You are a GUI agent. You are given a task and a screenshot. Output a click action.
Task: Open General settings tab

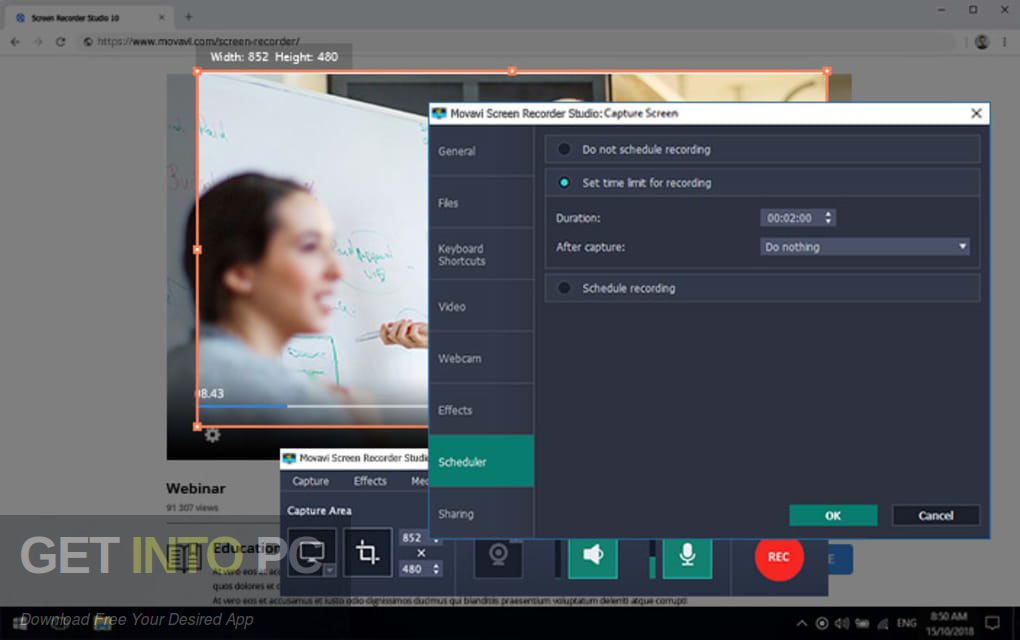click(481, 151)
